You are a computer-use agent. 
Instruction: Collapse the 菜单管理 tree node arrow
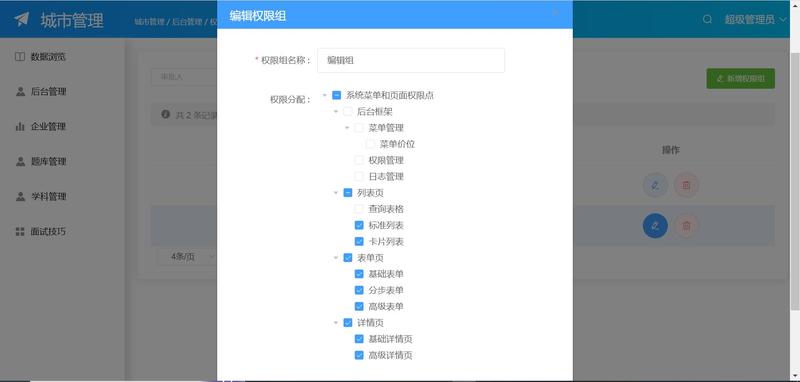(x=347, y=128)
